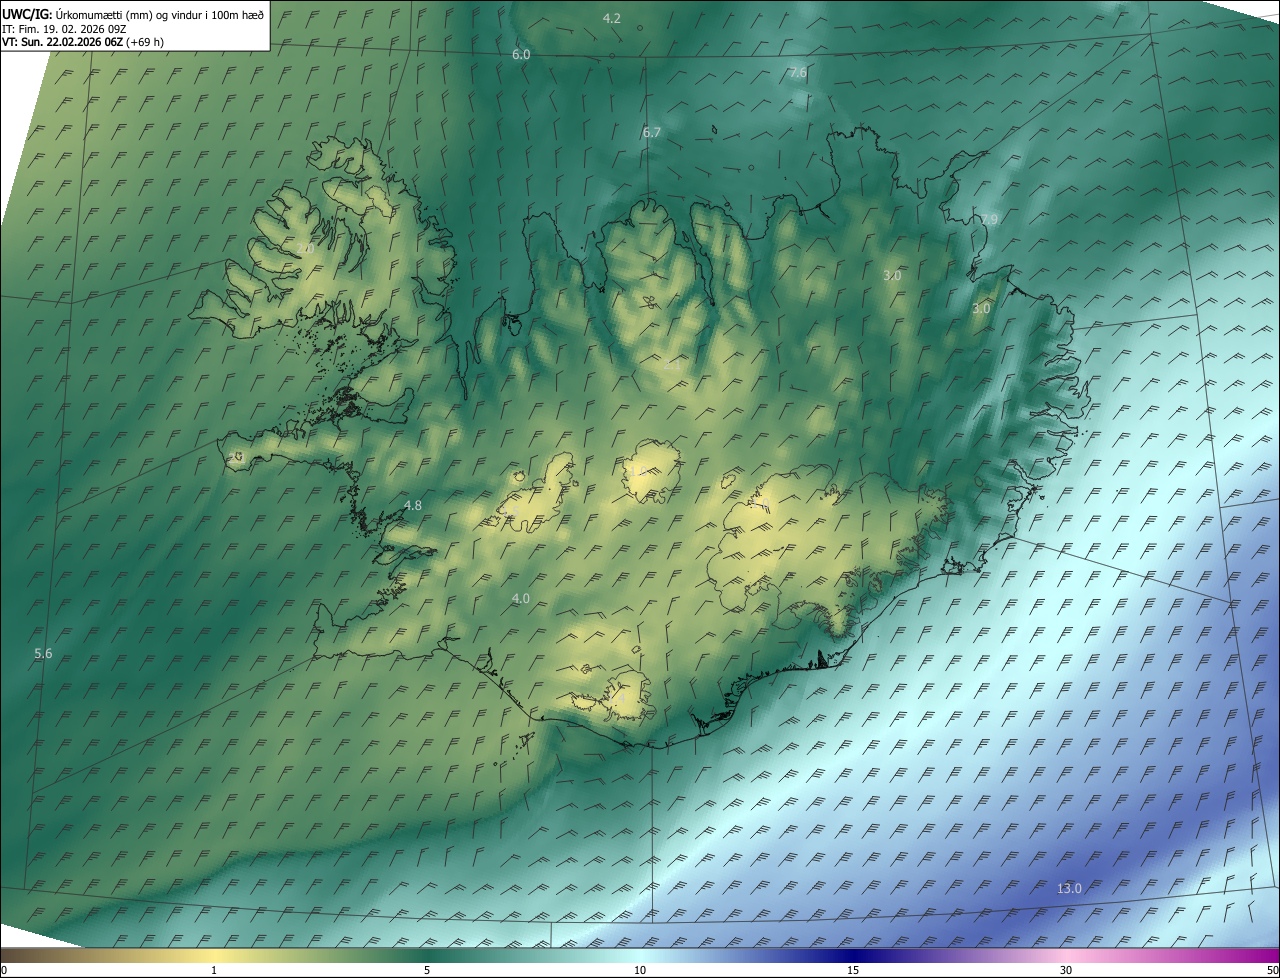
Task: Click the 4.0 value label in south Iceland
Action: coord(521,598)
